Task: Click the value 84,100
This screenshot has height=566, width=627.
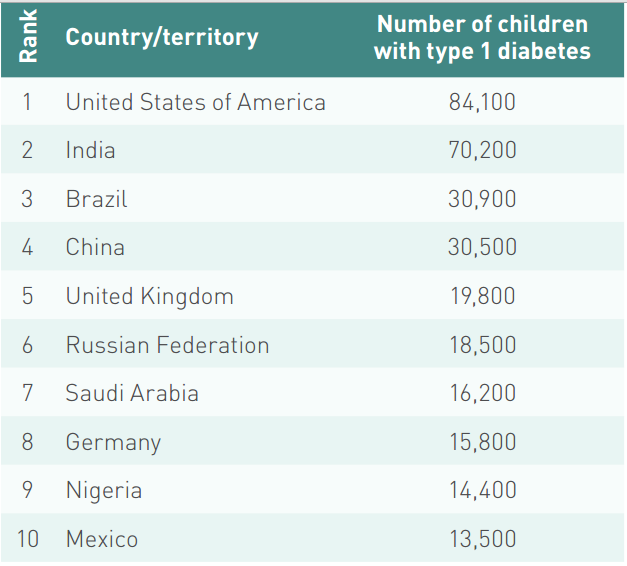Action: pos(482,102)
